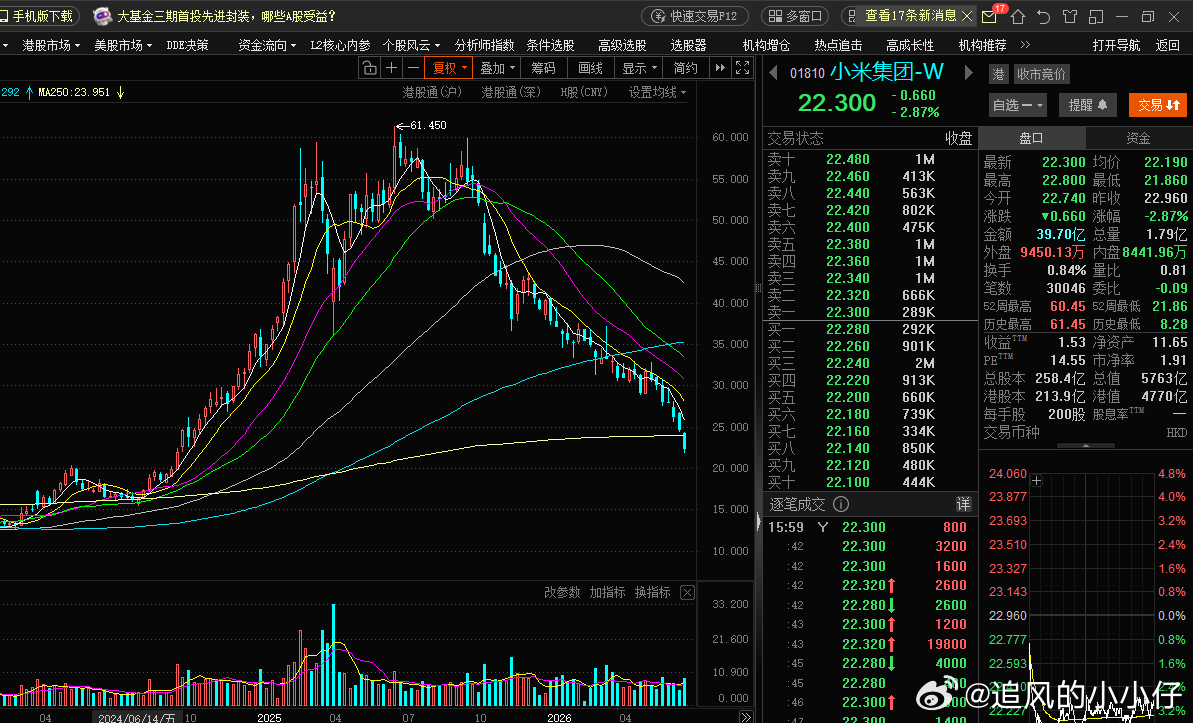Image resolution: width=1193 pixels, height=723 pixels.
Task: Toggle 简约 chart mode
Action: tap(686, 68)
